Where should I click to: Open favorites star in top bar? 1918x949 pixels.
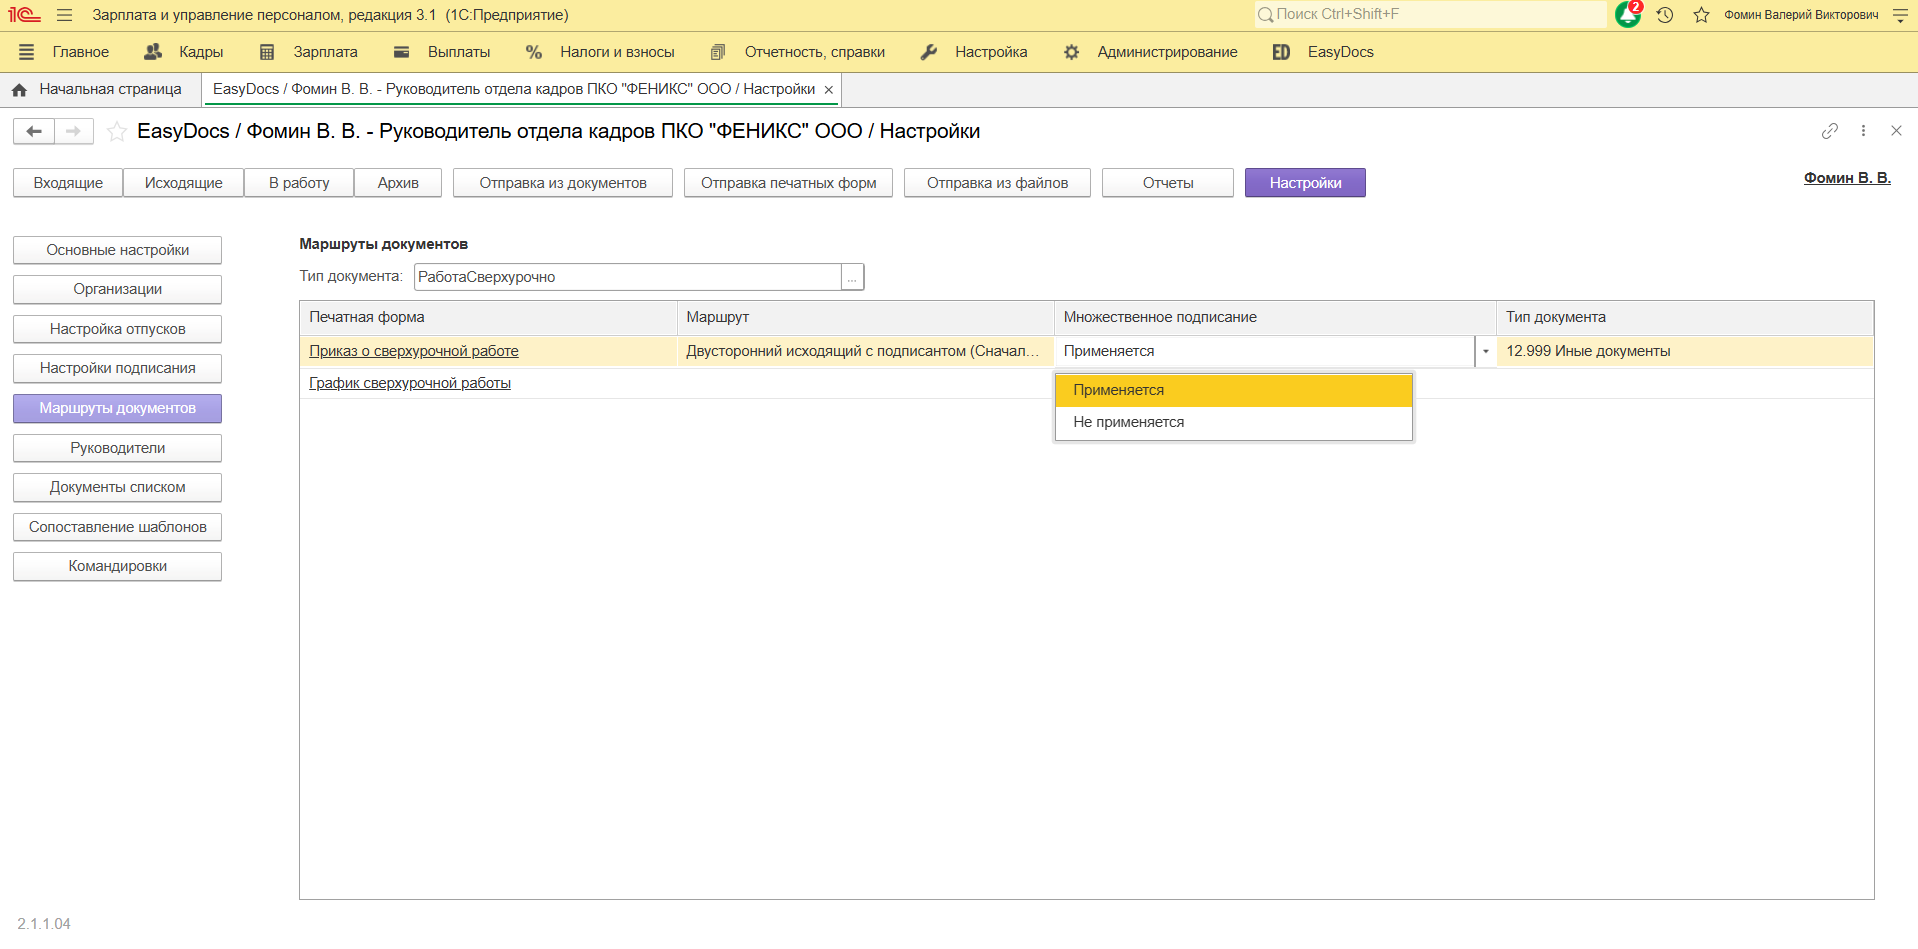[x=1701, y=15]
